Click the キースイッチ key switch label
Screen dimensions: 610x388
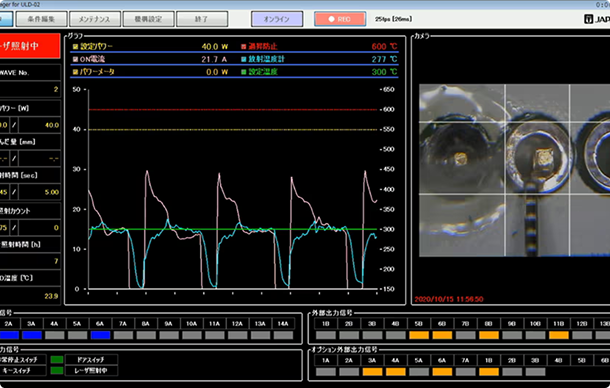pyautogui.click(x=23, y=370)
